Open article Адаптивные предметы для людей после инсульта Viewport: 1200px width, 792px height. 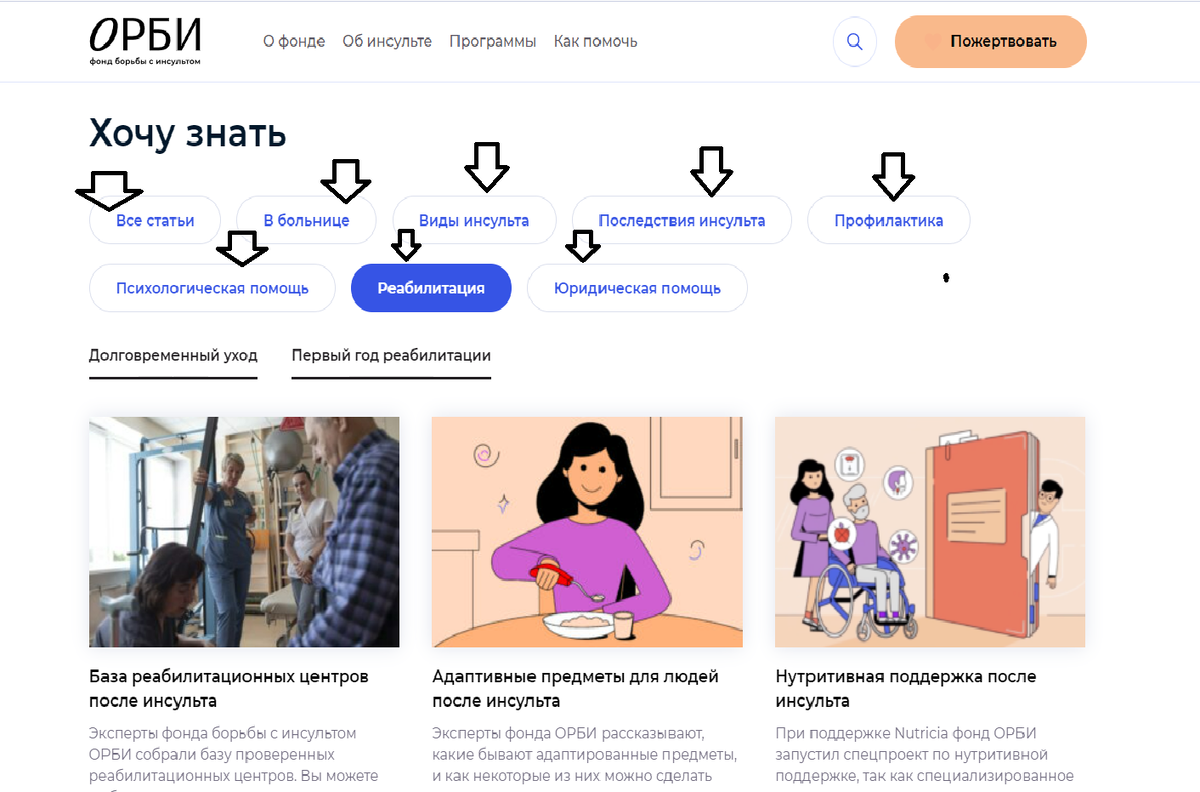tap(575, 689)
